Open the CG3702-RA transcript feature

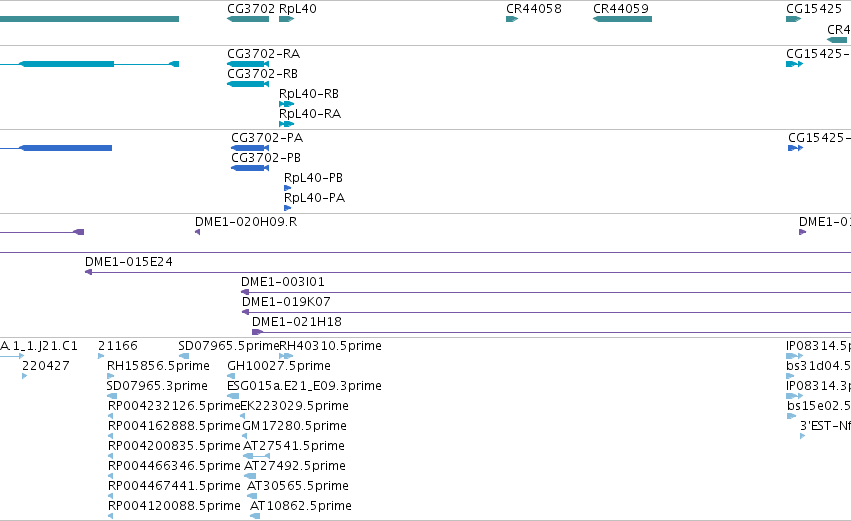tap(248, 64)
